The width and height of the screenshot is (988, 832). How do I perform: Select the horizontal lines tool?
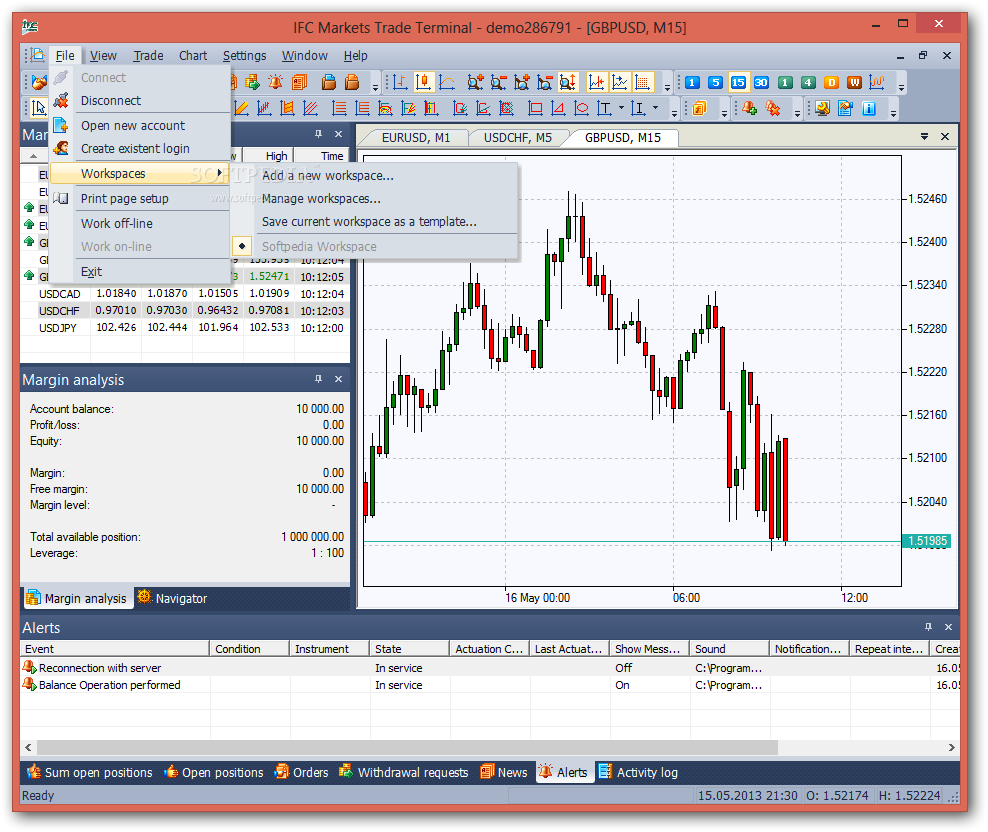[339, 108]
